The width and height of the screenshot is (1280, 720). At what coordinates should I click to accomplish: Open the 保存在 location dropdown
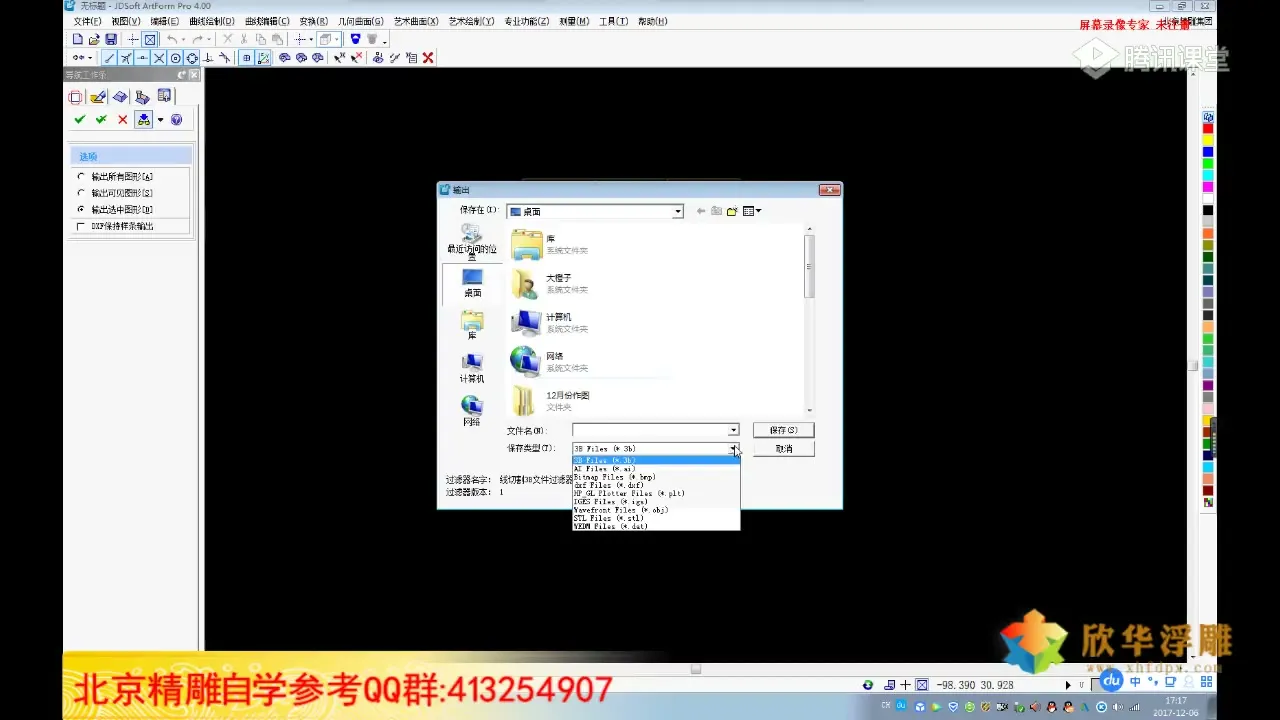(x=677, y=211)
